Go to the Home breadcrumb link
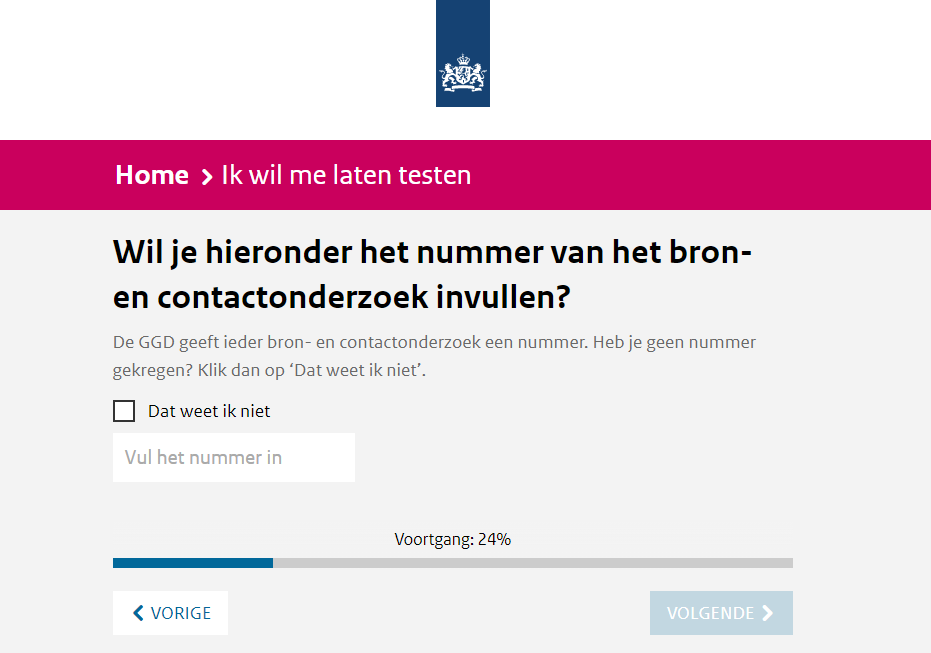 coord(152,176)
